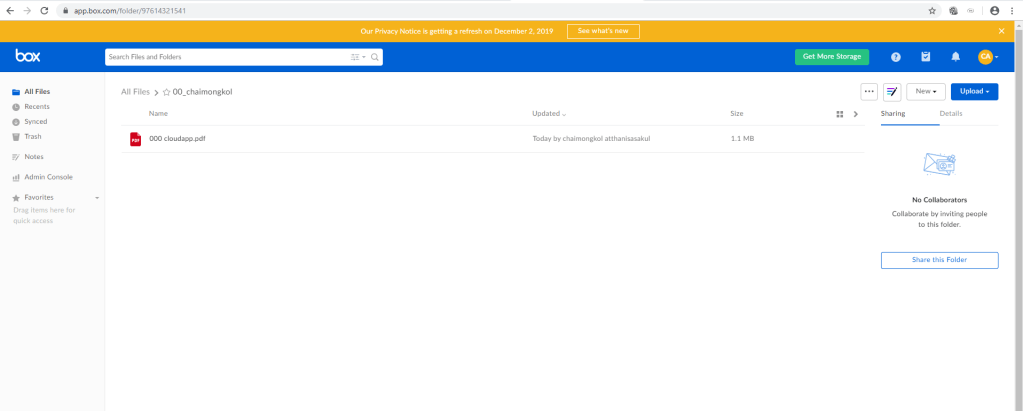Click the Box logo
The width and height of the screenshot is (1023, 411).
(x=27, y=57)
